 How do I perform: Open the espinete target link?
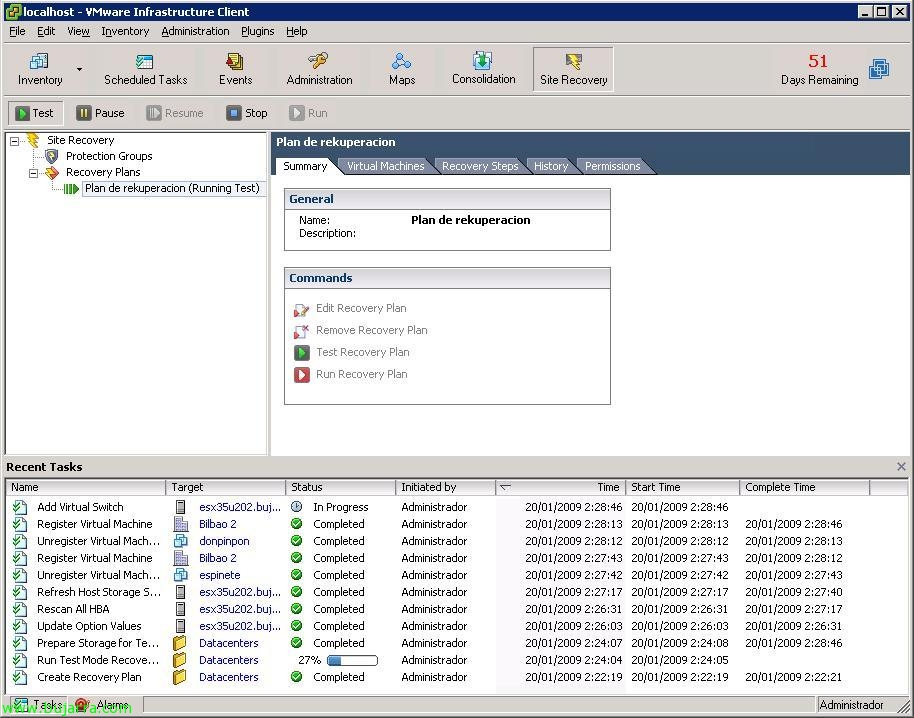click(219, 575)
